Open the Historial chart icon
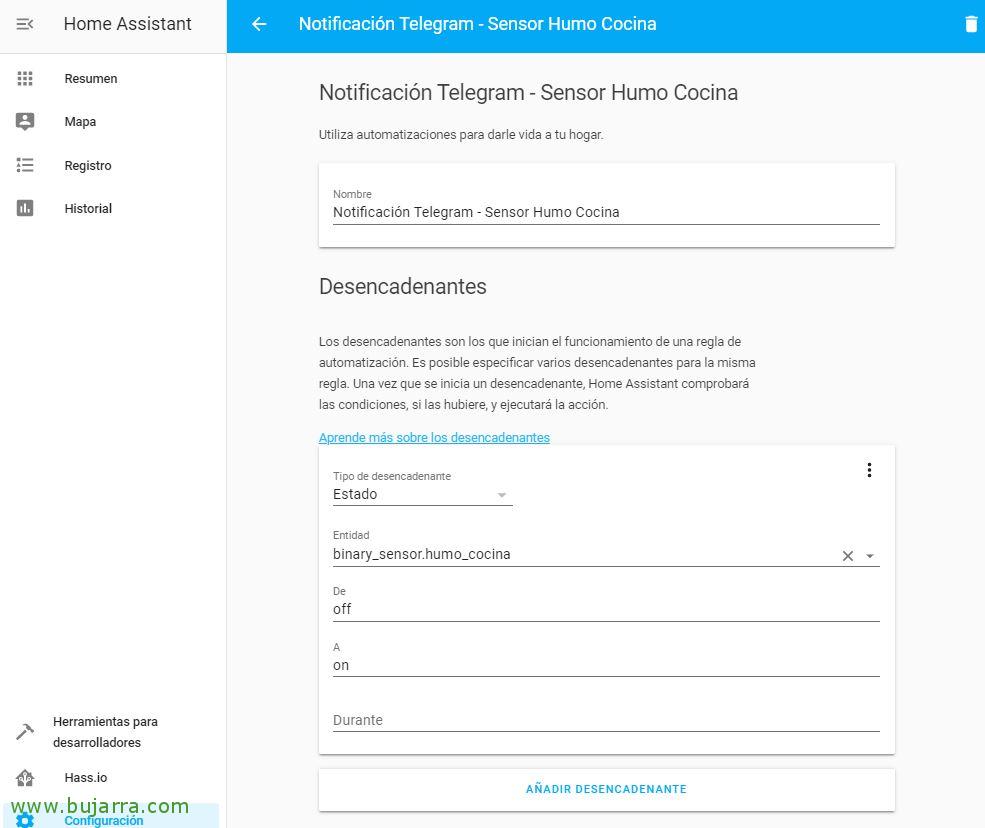Viewport: 985px width, 828px height. point(24,208)
